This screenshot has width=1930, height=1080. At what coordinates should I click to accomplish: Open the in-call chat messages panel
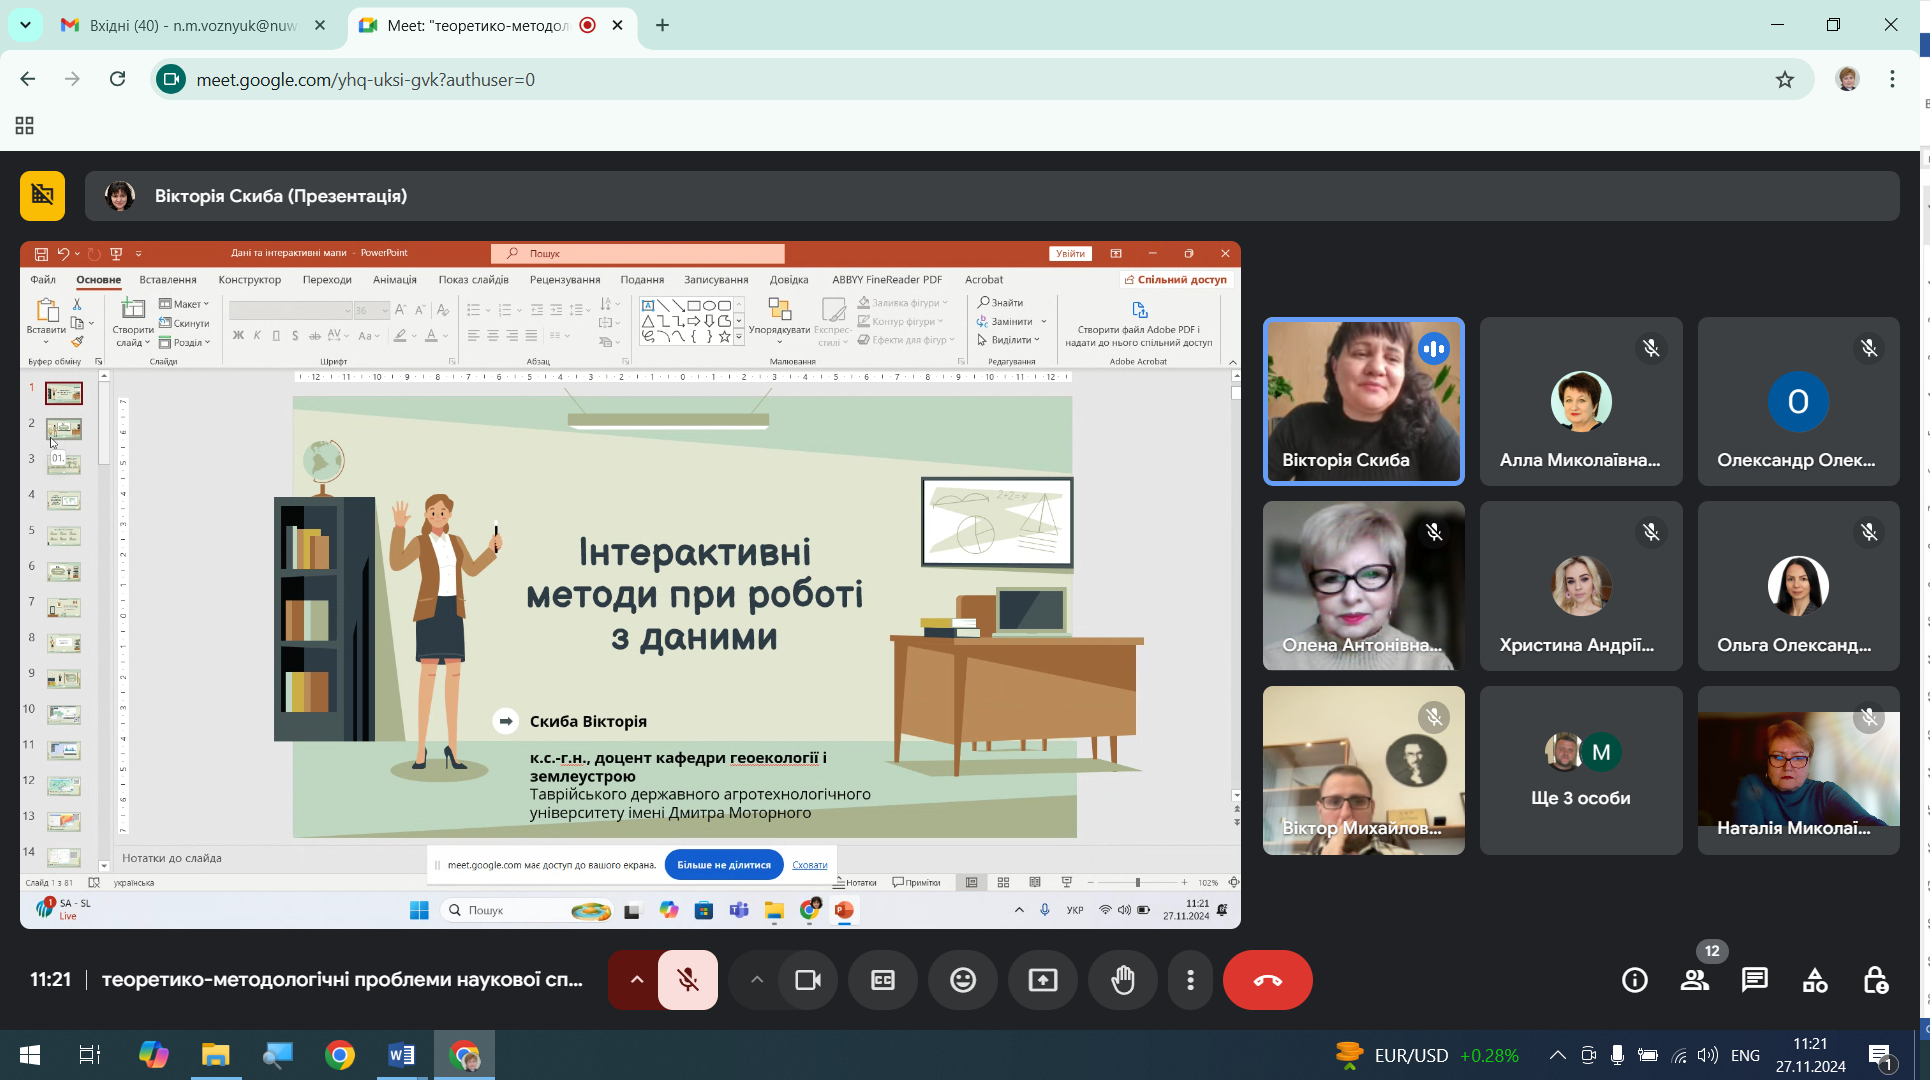click(x=1754, y=980)
